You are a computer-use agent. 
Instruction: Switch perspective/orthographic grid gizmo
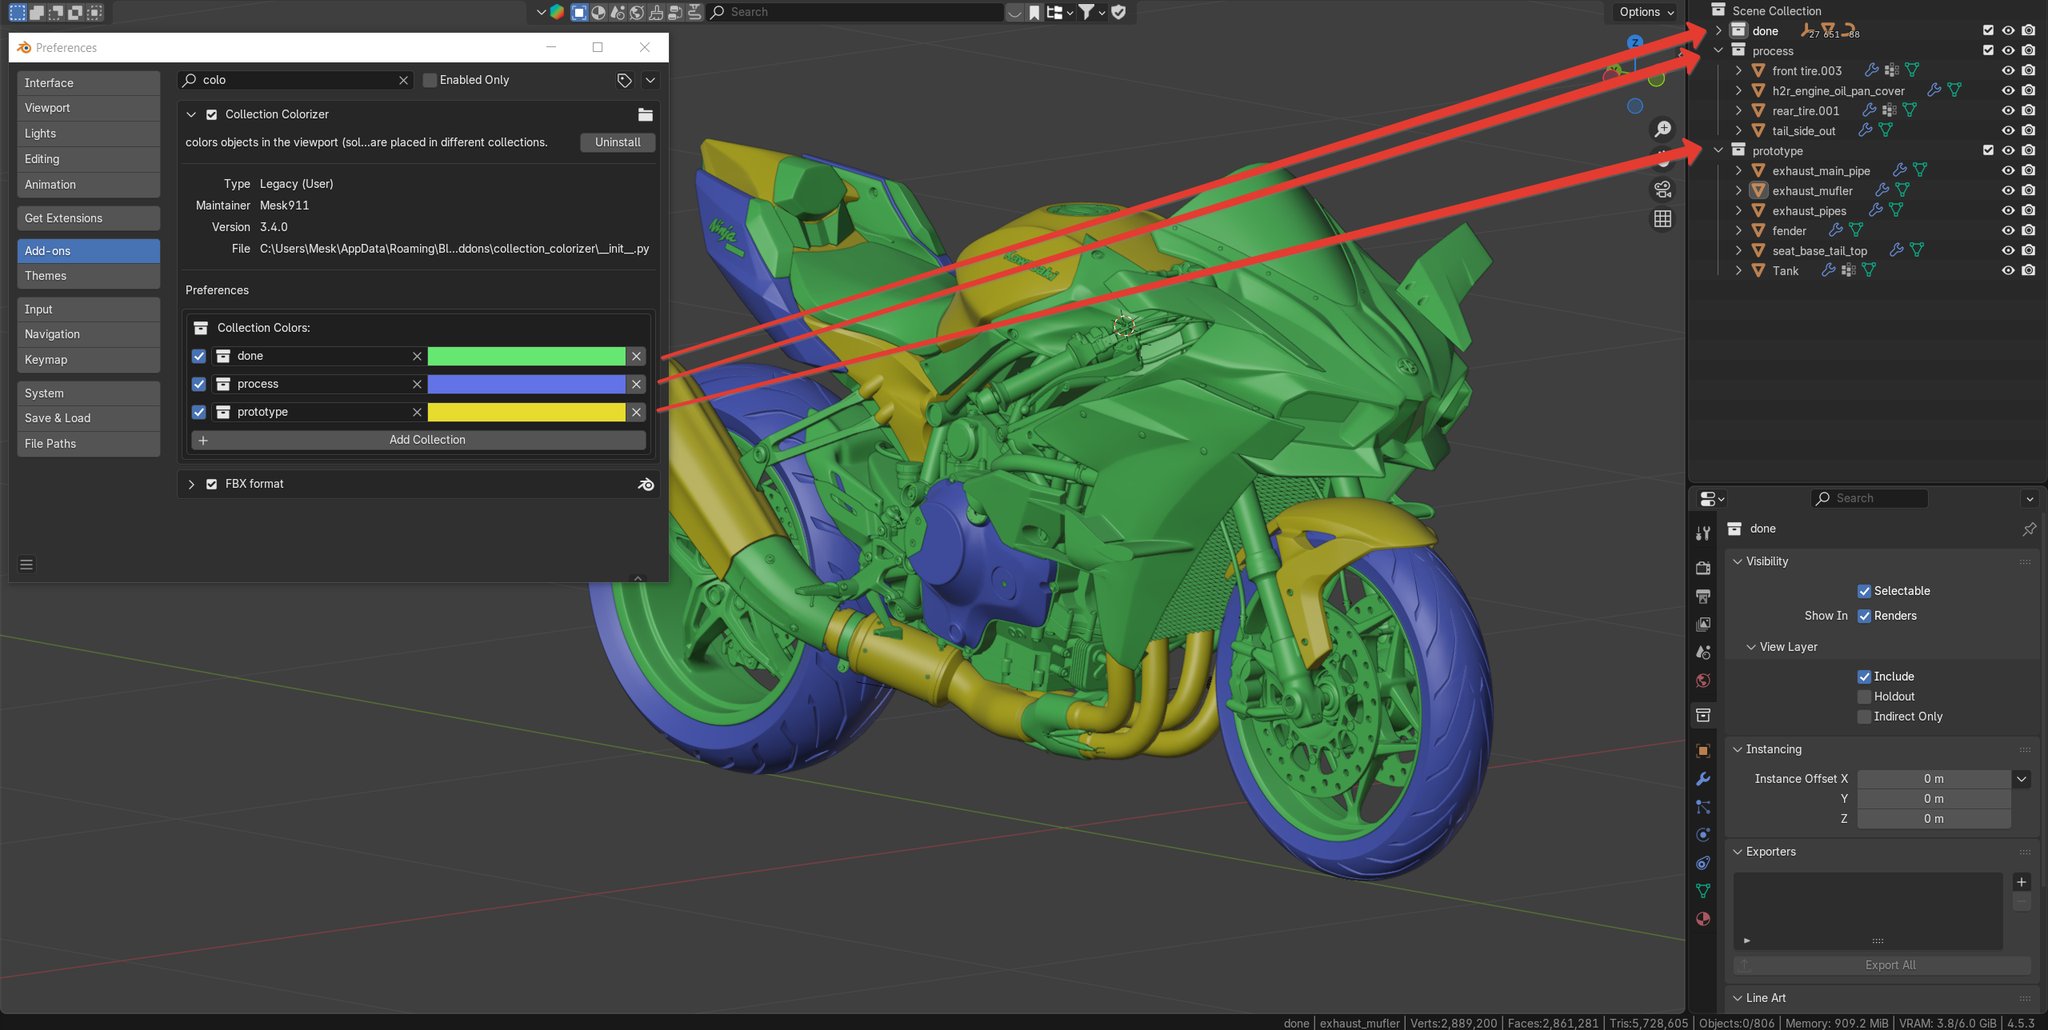(1662, 219)
